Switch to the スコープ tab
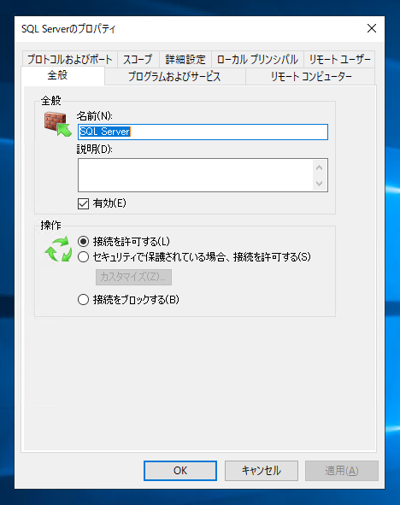 pos(138,59)
